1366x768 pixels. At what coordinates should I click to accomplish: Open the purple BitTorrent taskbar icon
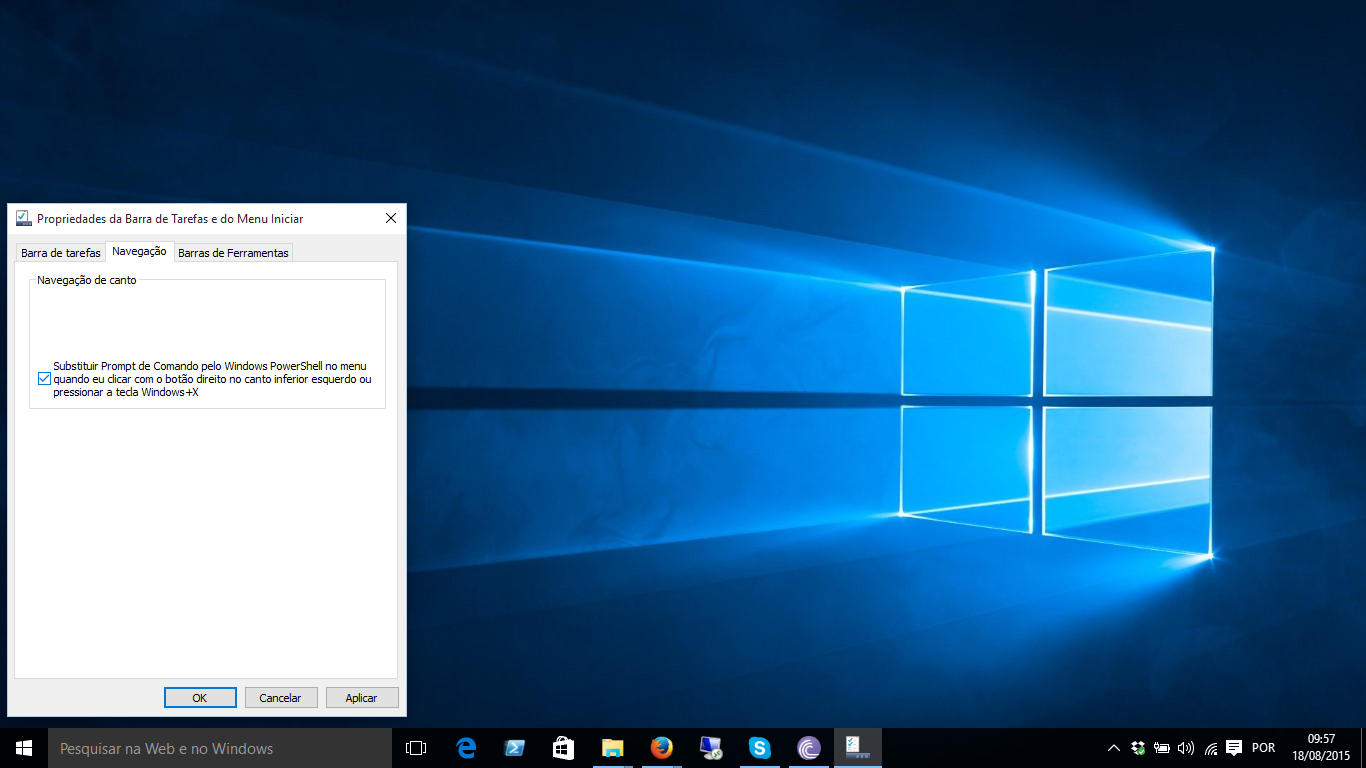pyautogui.click(x=809, y=748)
